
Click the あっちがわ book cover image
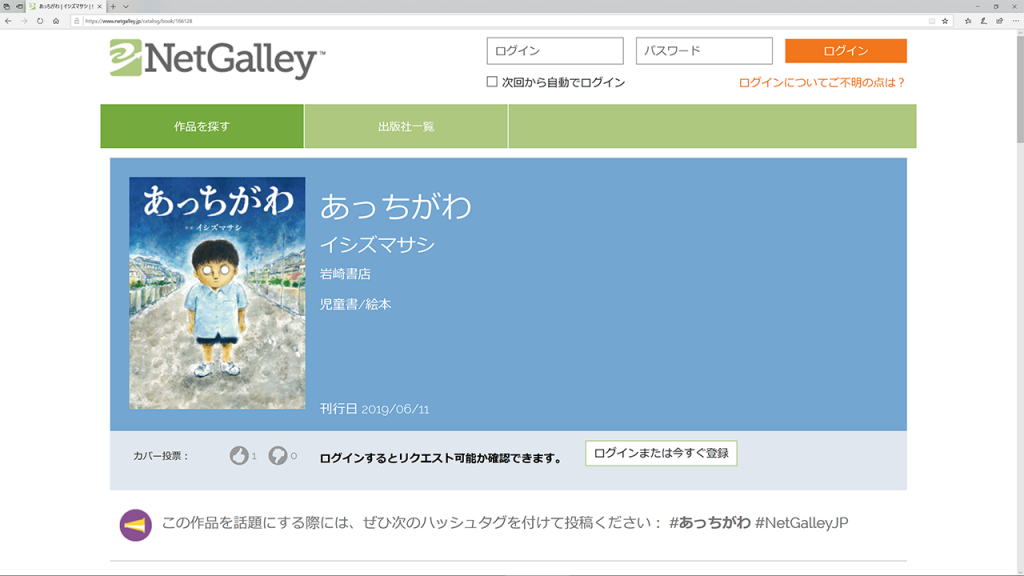tap(216, 293)
